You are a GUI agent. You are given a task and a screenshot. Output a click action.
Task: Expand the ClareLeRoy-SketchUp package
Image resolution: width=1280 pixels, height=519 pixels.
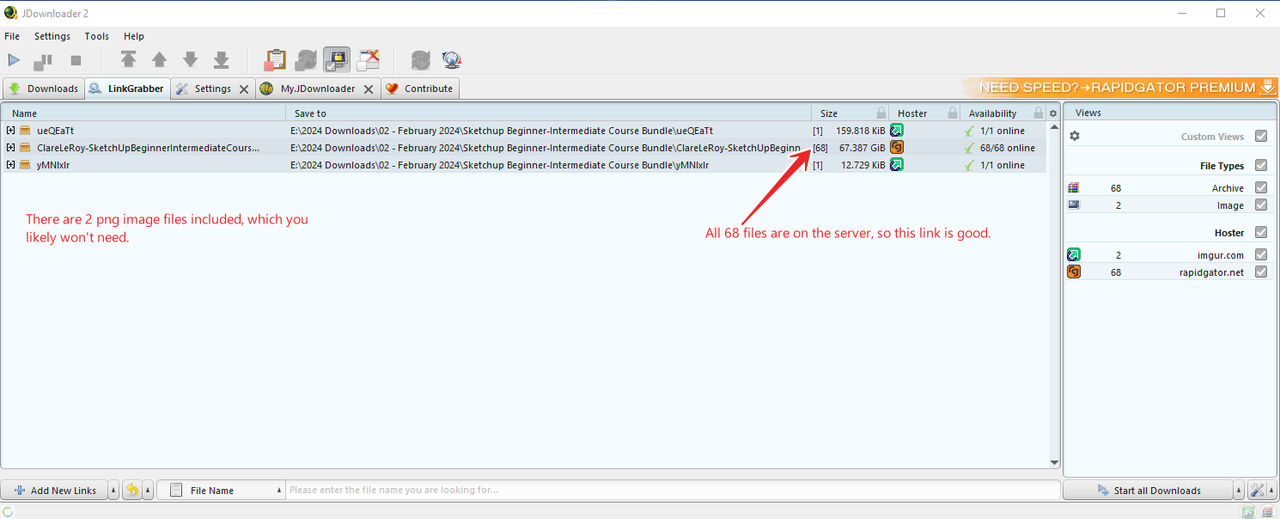point(11,148)
